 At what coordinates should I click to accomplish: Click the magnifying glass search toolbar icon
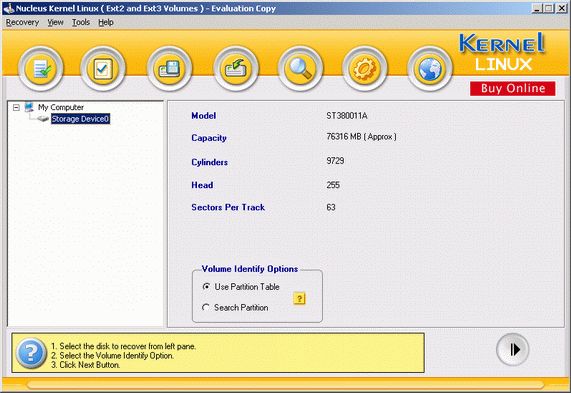point(300,68)
